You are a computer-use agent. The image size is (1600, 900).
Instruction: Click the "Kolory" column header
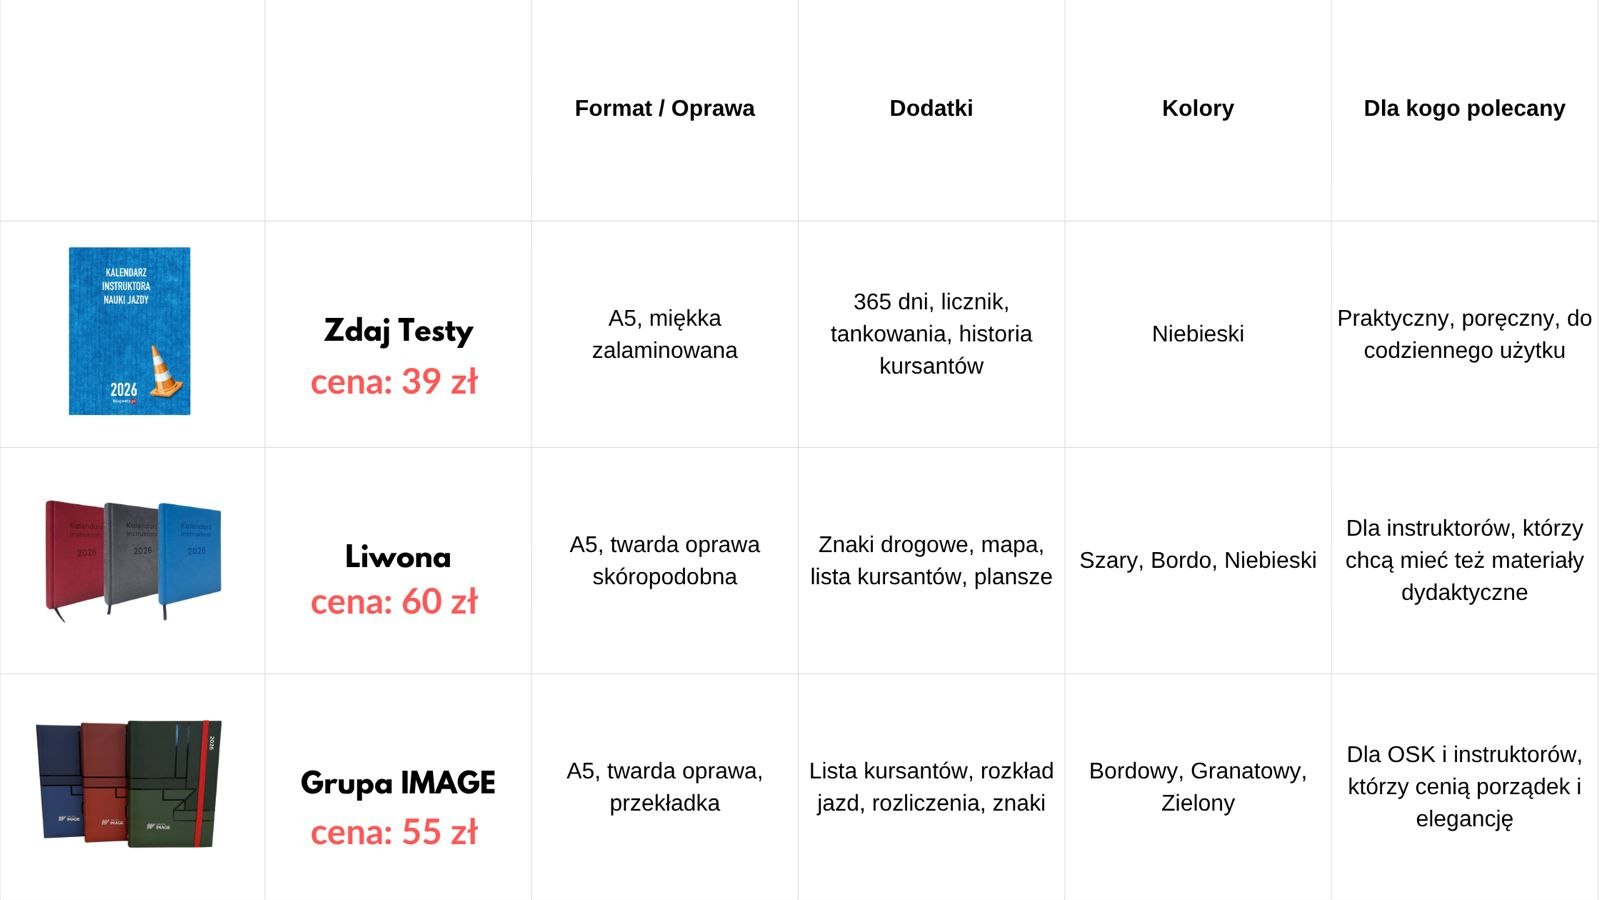(x=1197, y=108)
